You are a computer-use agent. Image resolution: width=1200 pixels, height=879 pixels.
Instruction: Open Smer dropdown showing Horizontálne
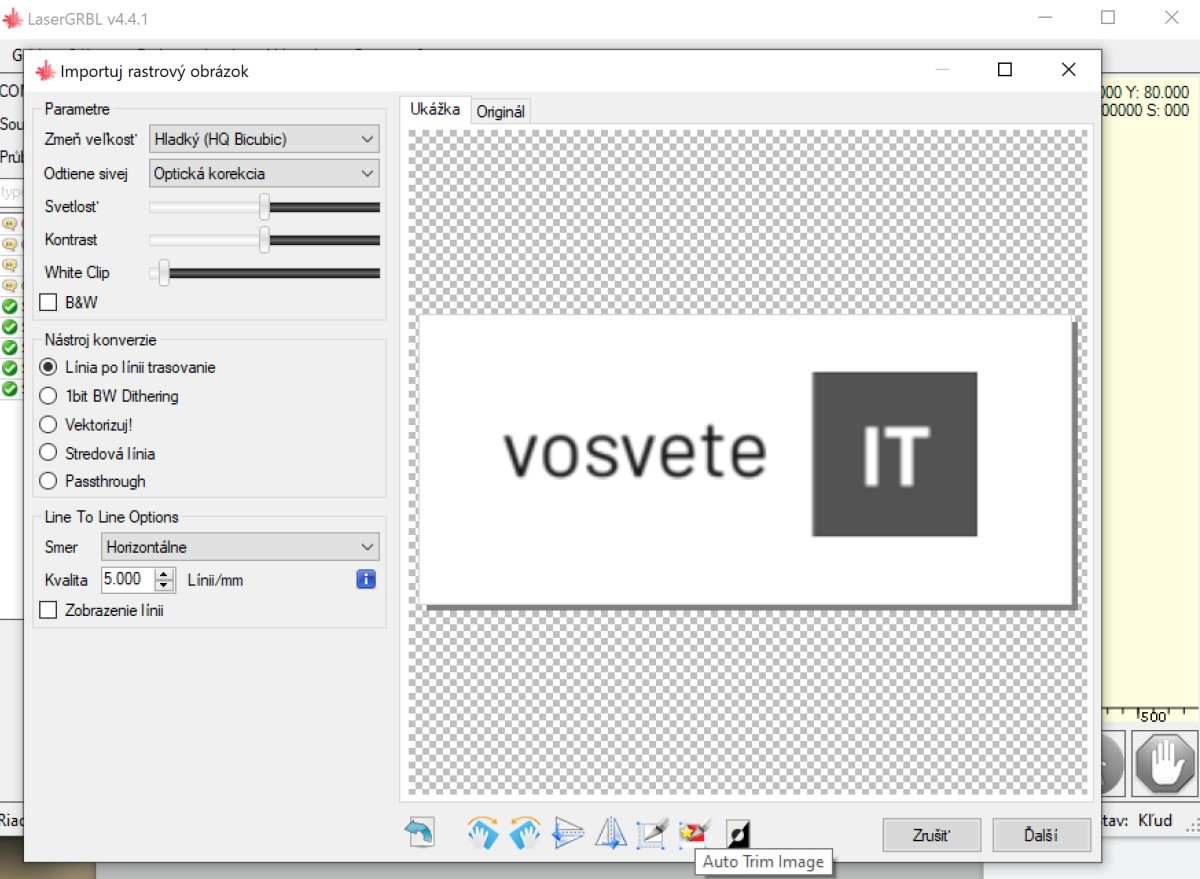tap(240, 547)
